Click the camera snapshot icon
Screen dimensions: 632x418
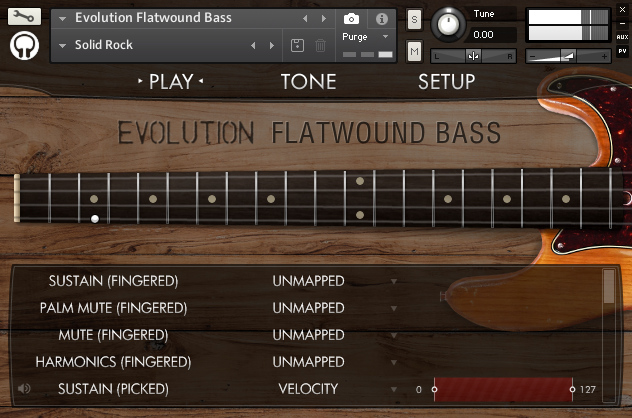coord(351,18)
